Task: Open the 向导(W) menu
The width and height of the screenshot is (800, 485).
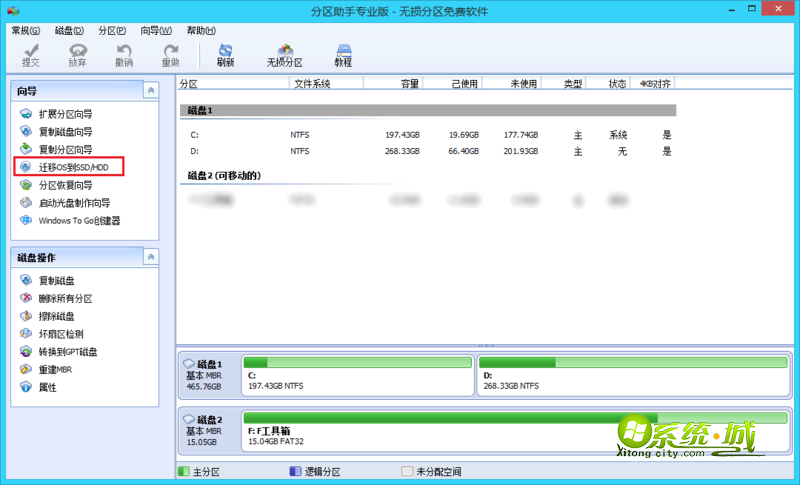Action: click(156, 31)
